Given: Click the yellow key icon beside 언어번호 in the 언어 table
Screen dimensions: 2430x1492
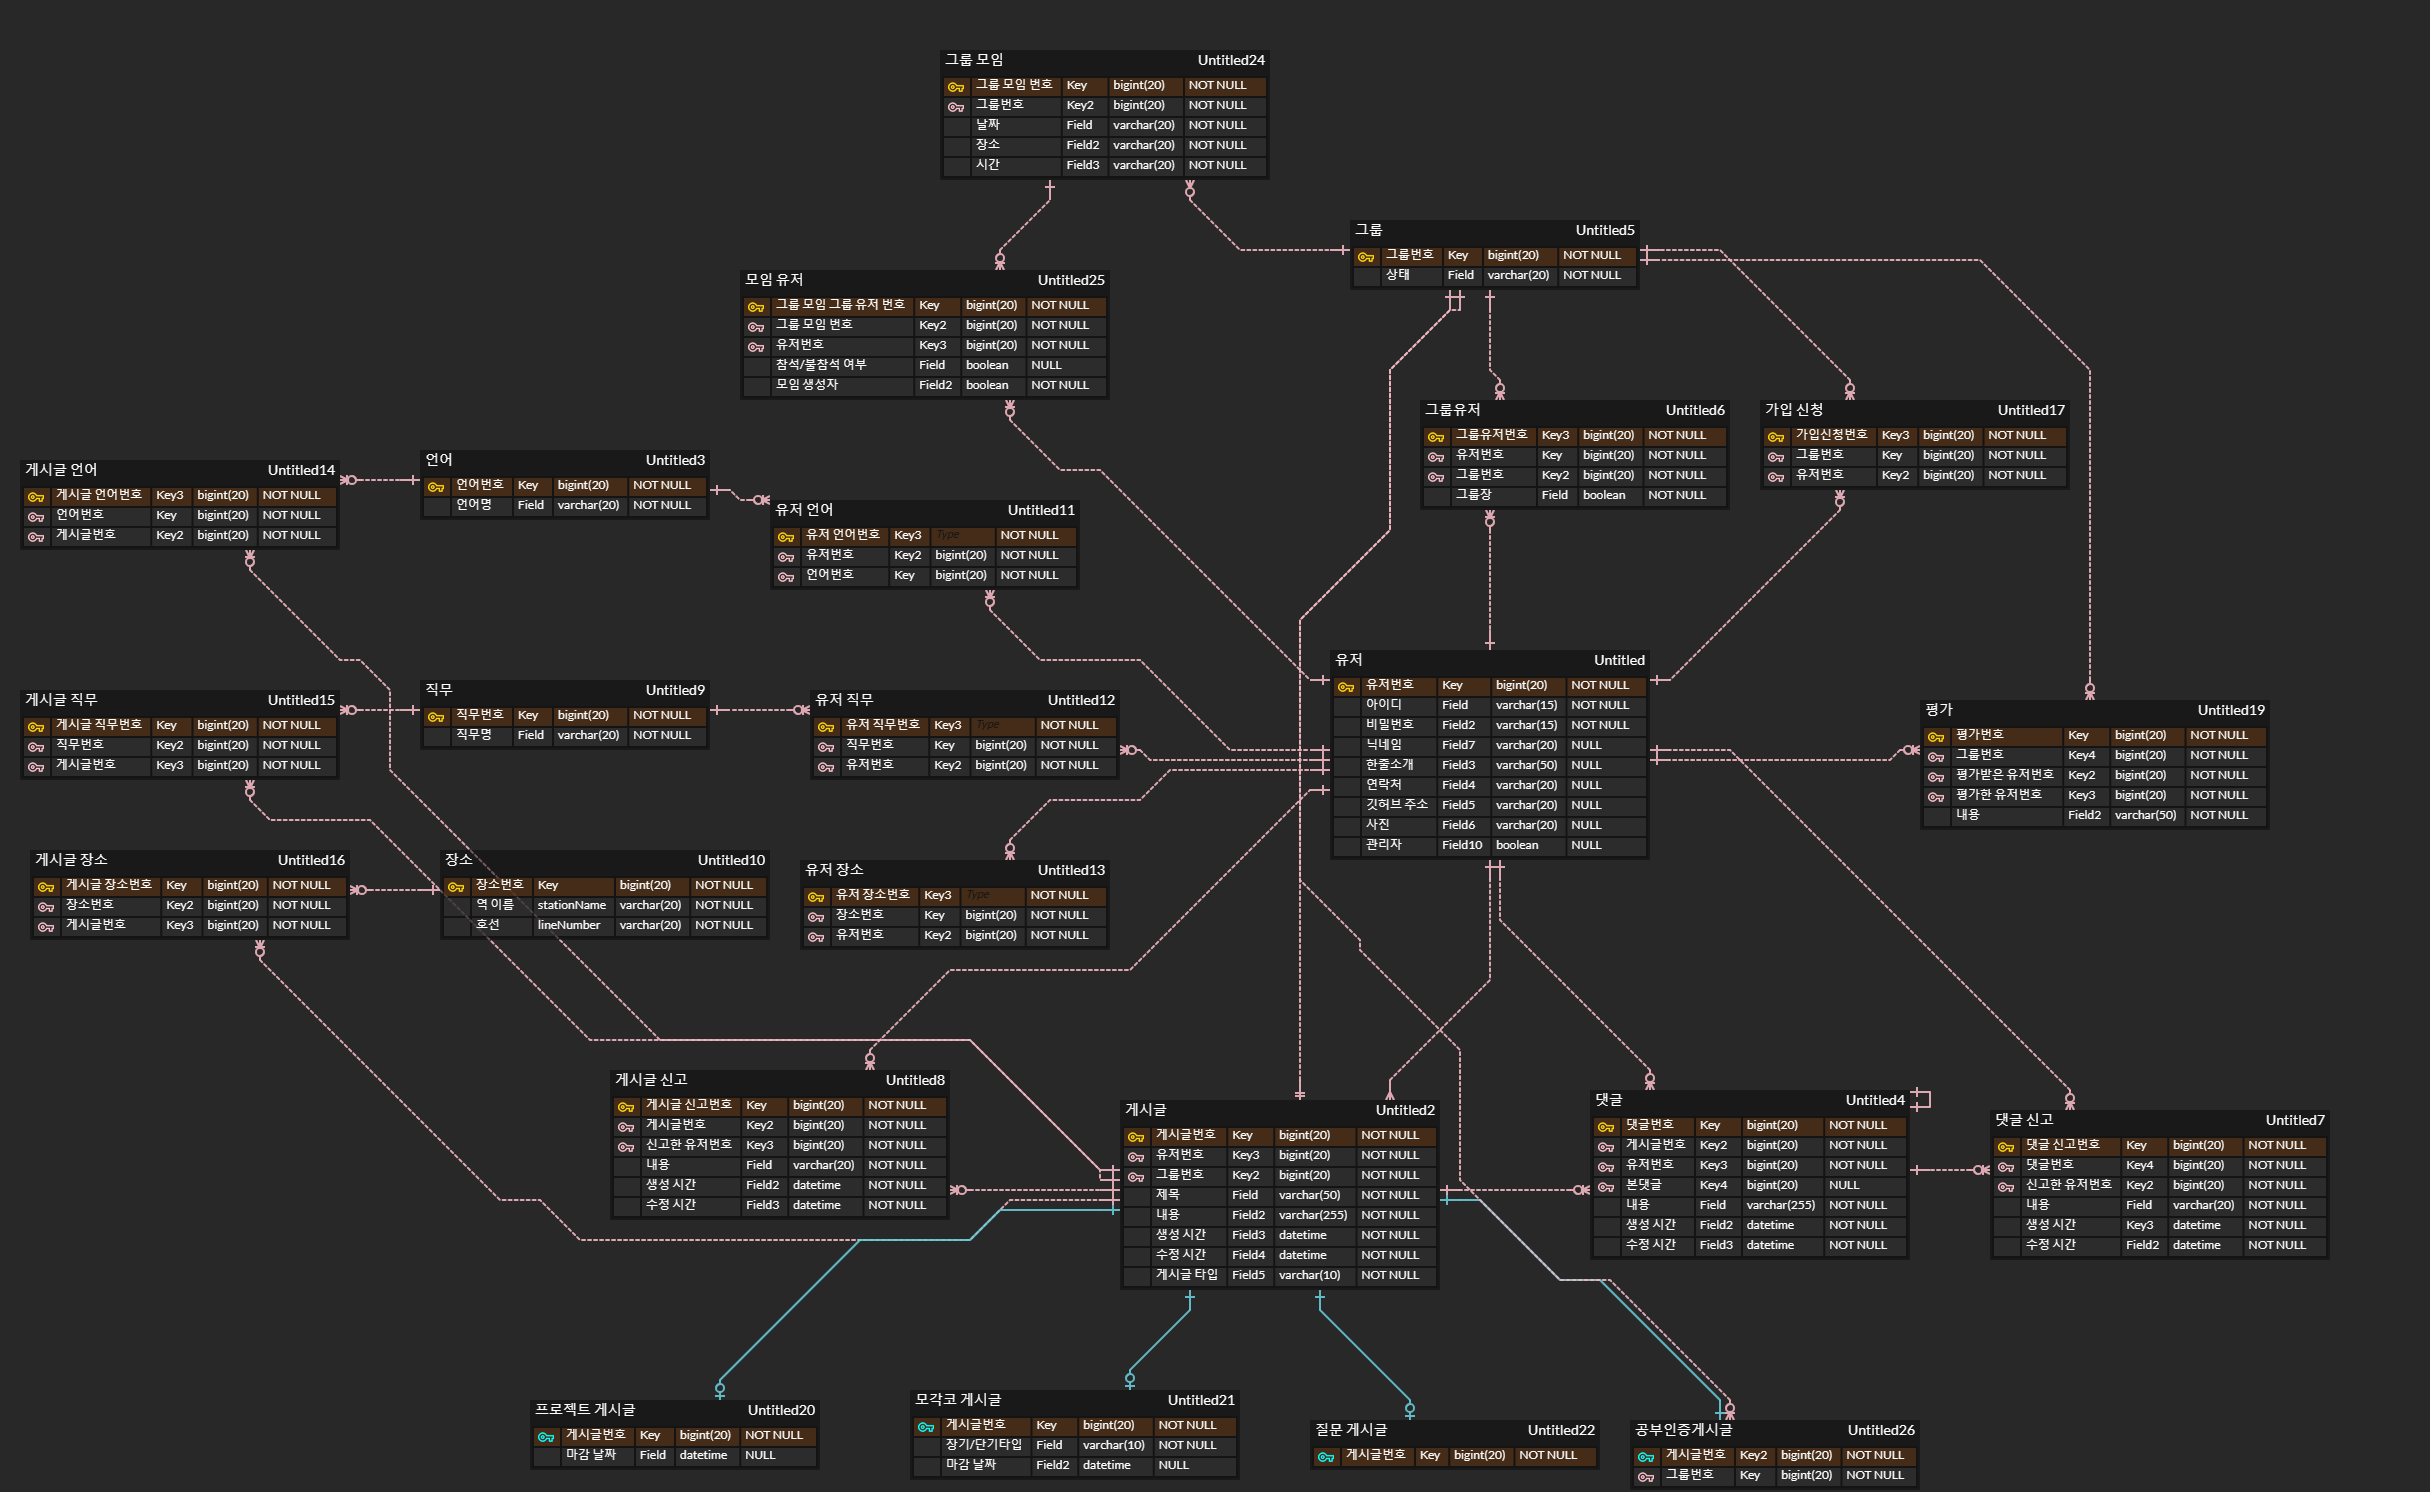Looking at the screenshot, I should click(x=436, y=487).
